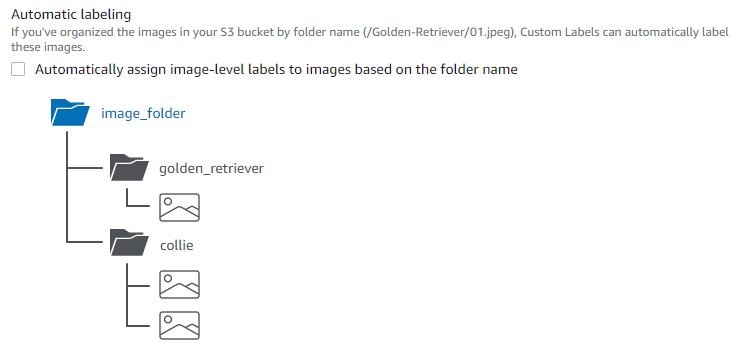Click the 'these images.' text ending the description
The image size is (745, 362).
click(48, 48)
